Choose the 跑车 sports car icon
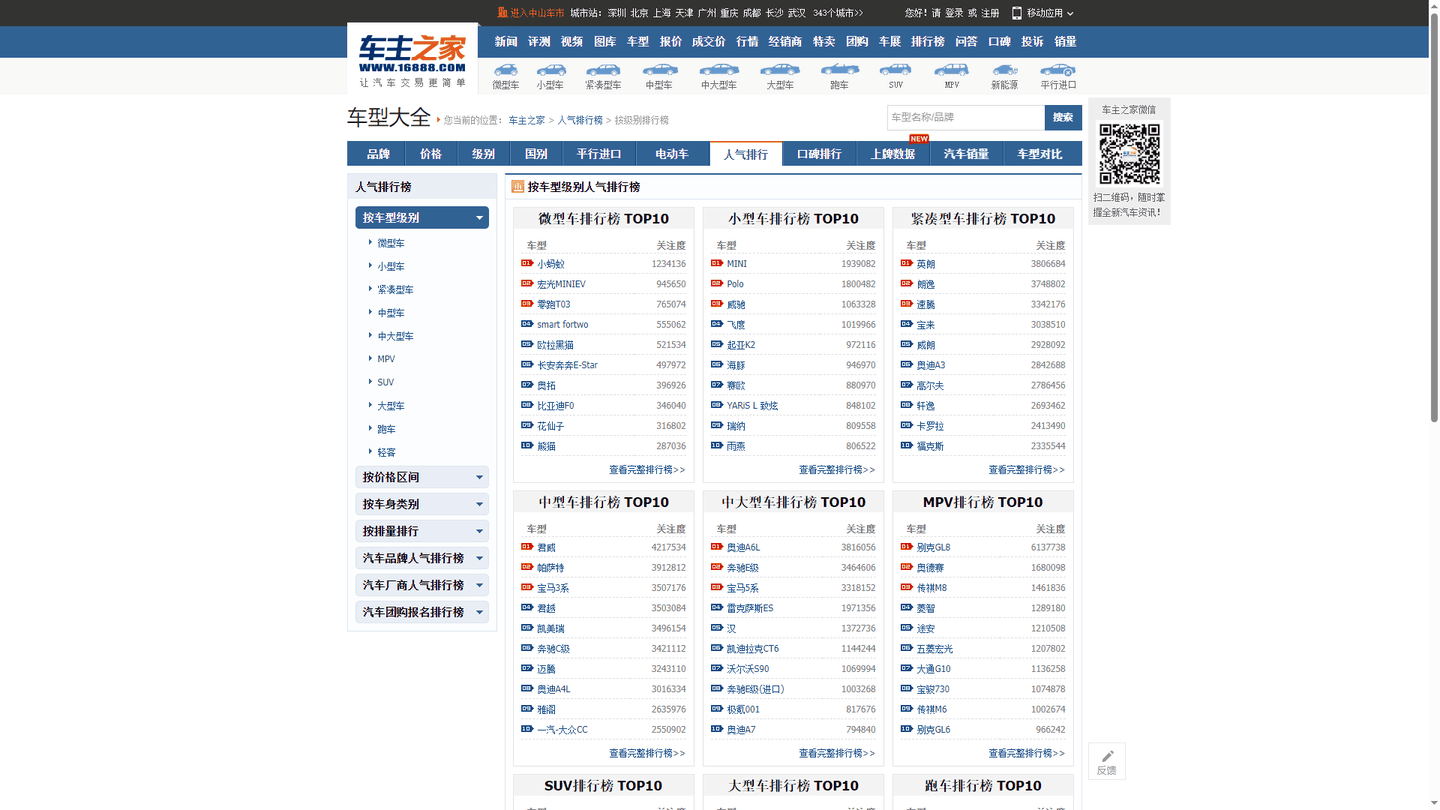This screenshot has height=810, width=1440. [x=839, y=70]
